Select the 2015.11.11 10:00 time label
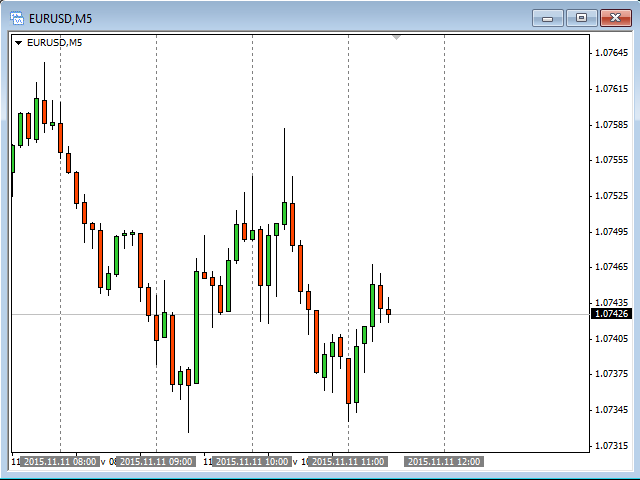This screenshot has height=480, width=640. pos(251,462)
